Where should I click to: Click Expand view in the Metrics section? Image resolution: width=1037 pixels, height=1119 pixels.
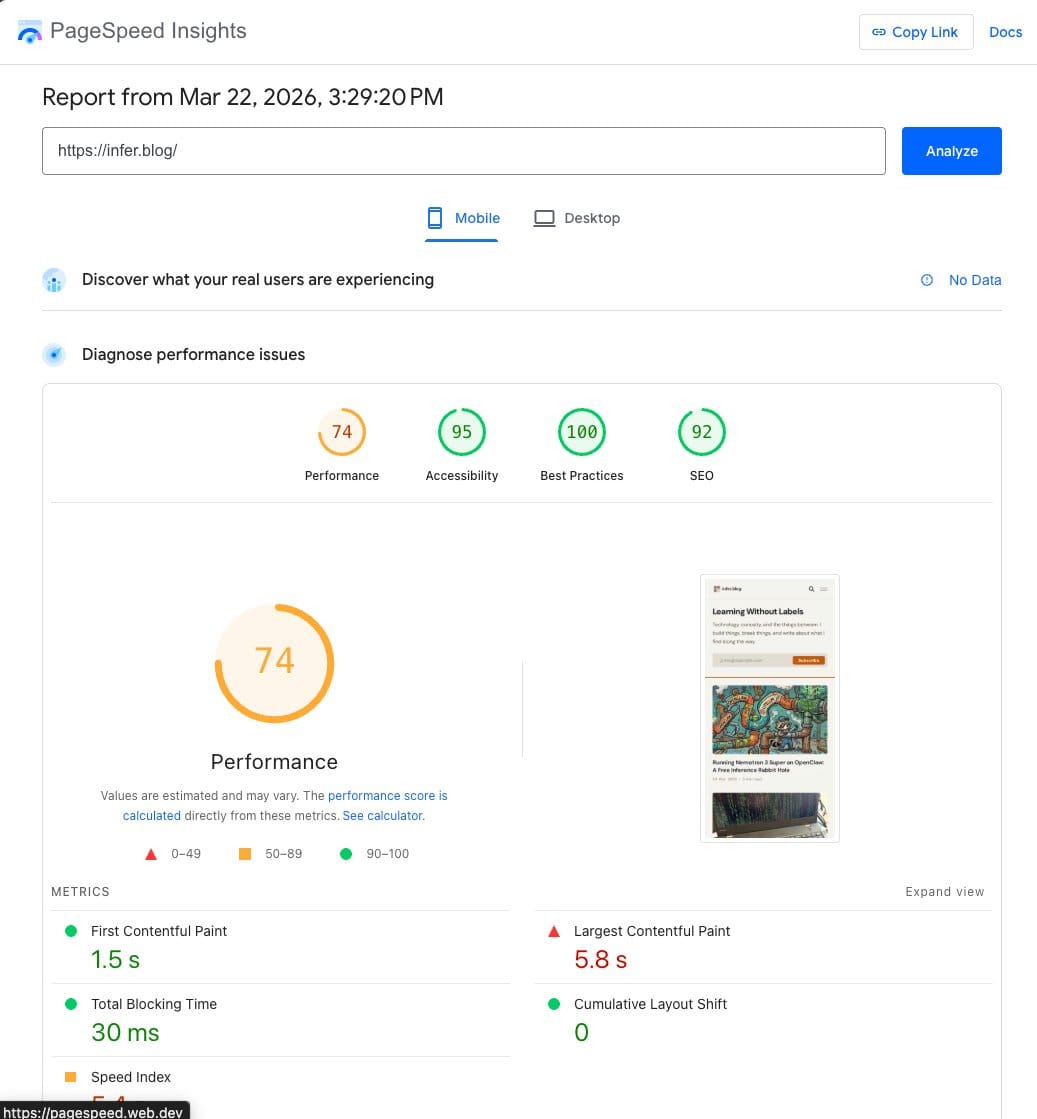coord(944,892)
